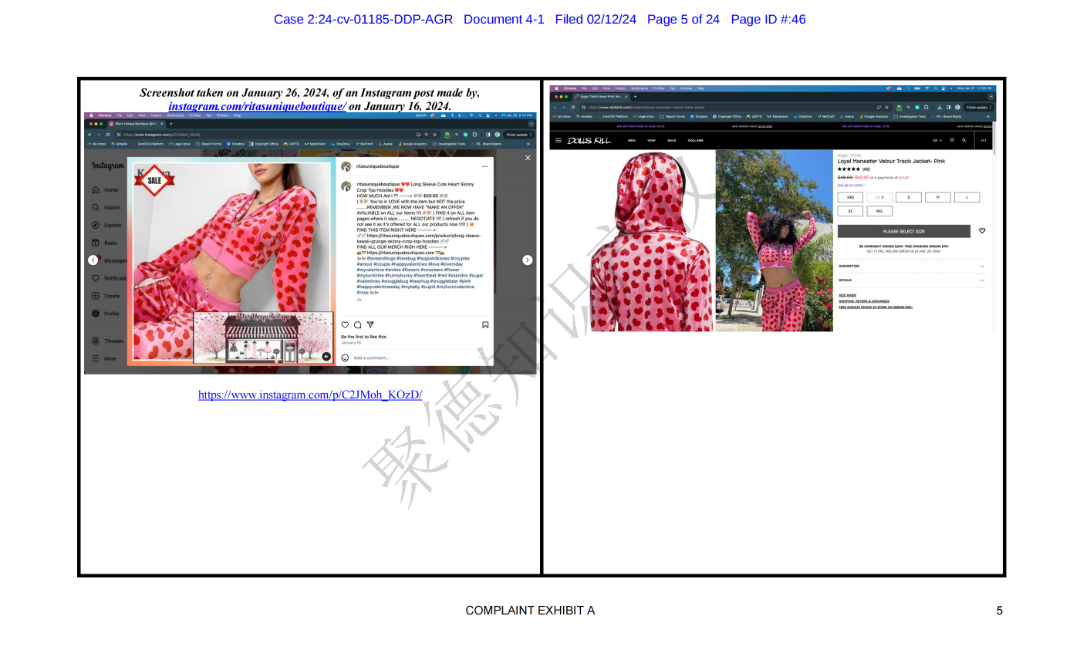Image resolution: width=1080 pixels, height=655 pixels.
Task: Click the Dolls Kill logo
Action: click(589, 141)
